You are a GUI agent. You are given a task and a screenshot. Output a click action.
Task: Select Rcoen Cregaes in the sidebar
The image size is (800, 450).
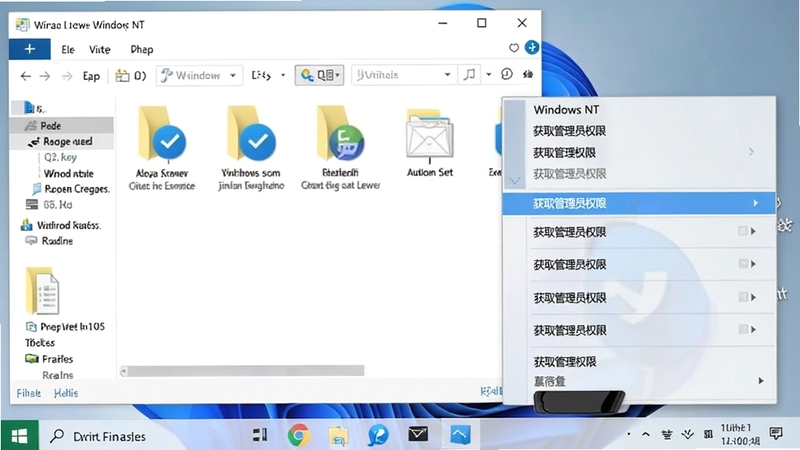(x=77, y=189)
